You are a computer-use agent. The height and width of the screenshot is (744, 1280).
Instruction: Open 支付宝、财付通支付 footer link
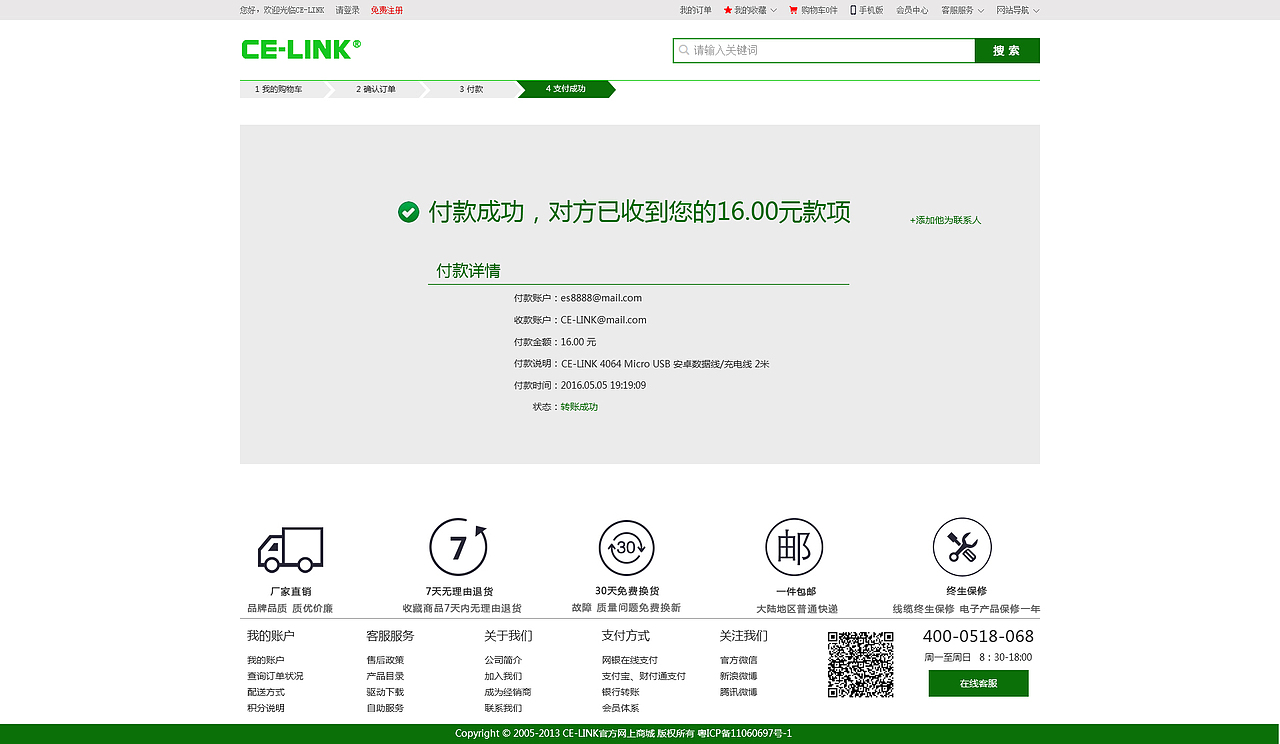(644, 676)
